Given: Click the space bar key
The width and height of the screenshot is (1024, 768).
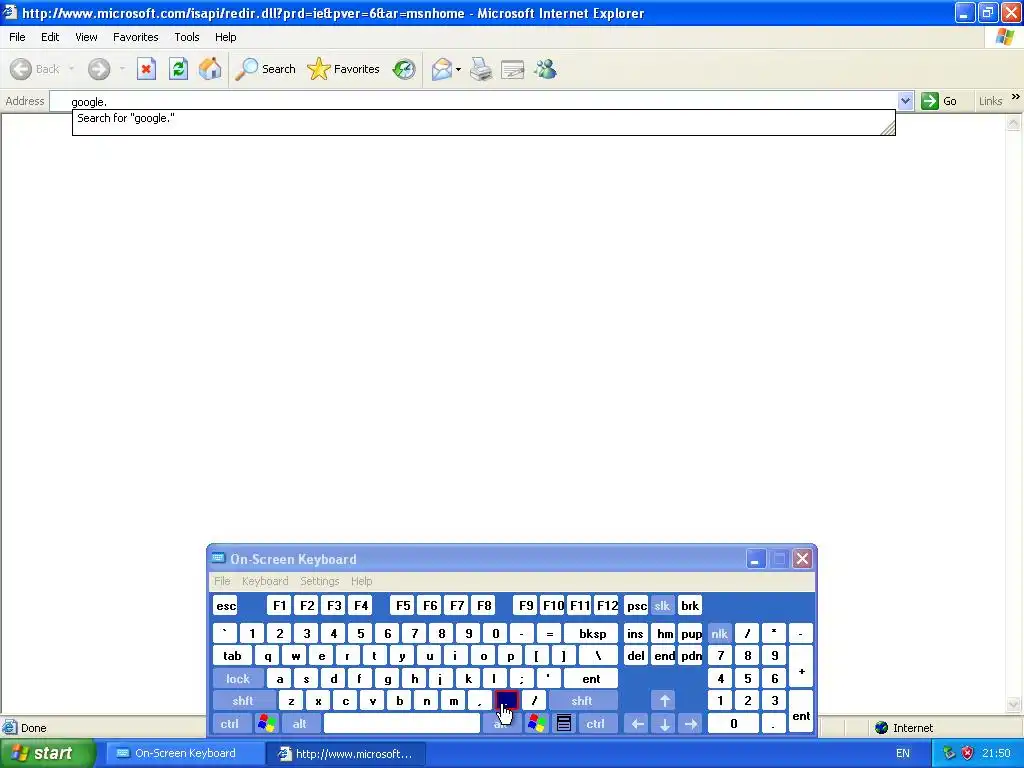Looking at the screenshot, I should 402,724.
